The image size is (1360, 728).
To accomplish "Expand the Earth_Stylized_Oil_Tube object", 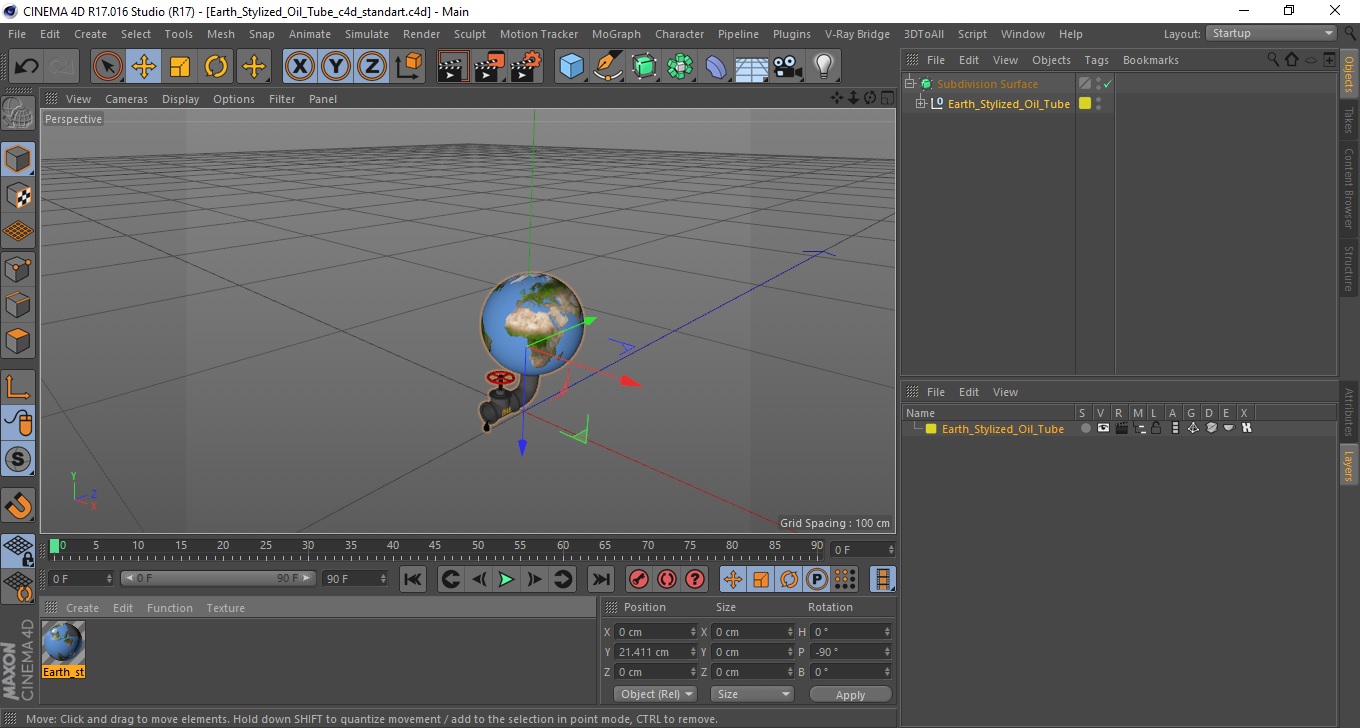I will 921,104.
